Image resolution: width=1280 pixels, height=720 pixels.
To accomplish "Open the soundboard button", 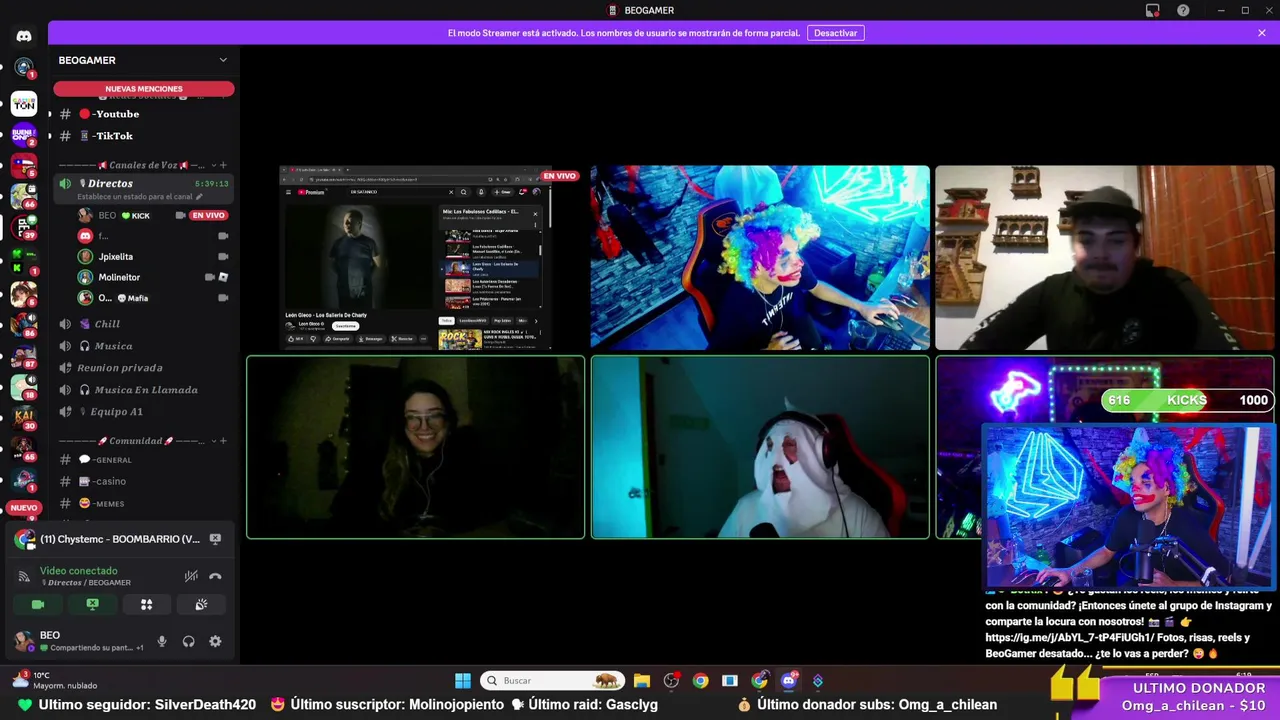I will [x=201, y=604].
